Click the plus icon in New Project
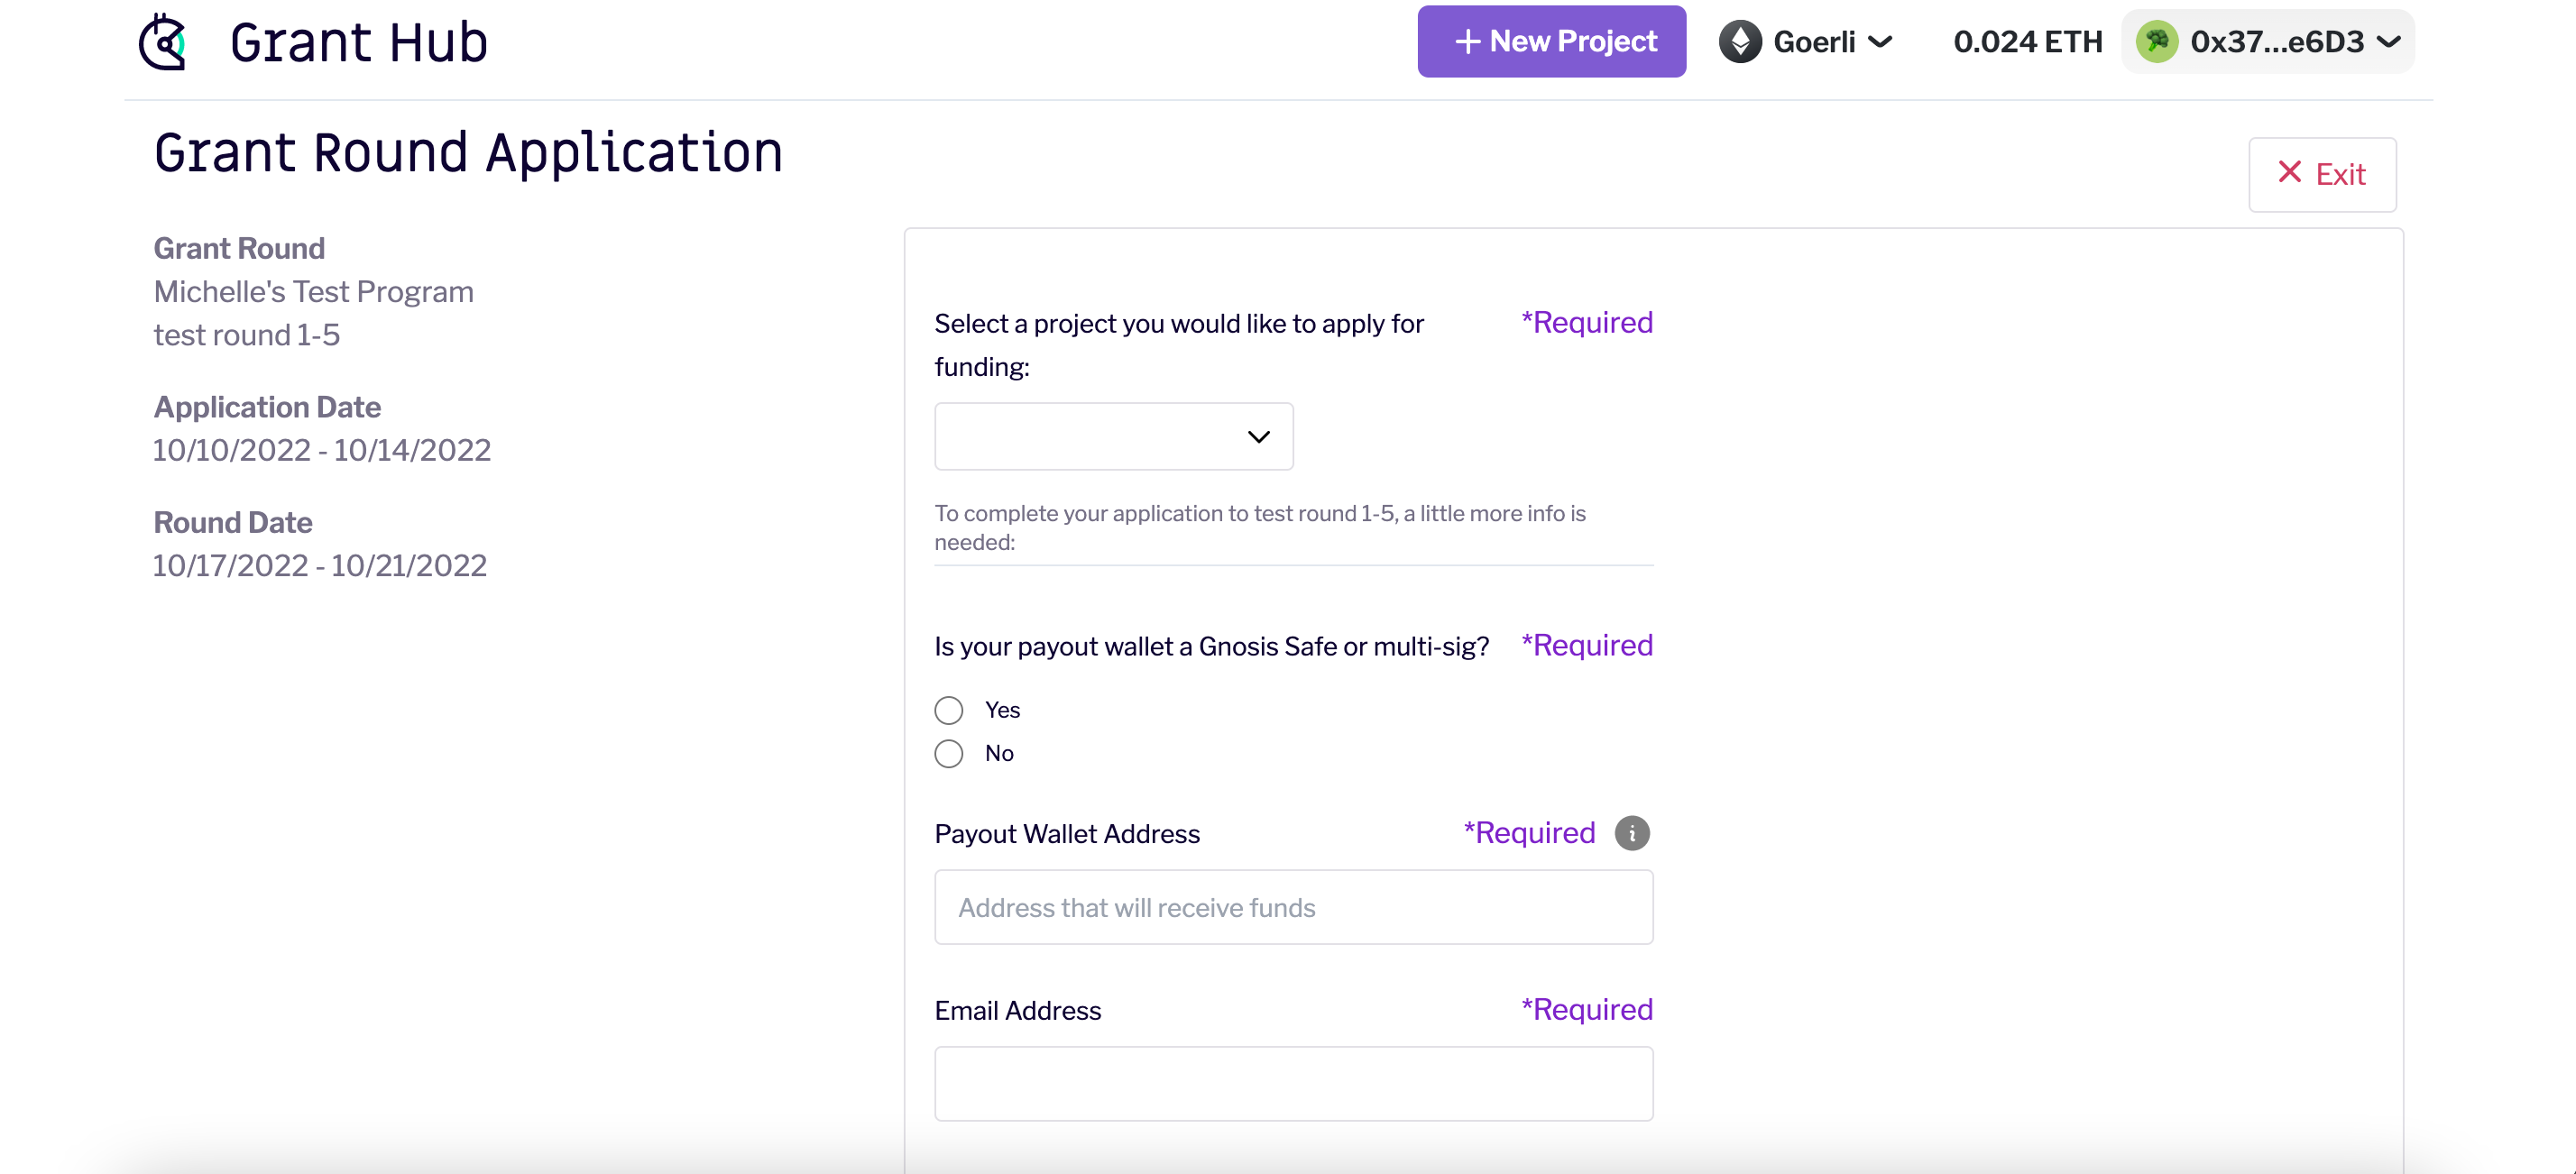 pyautogui.click(x=1468, y=41)
